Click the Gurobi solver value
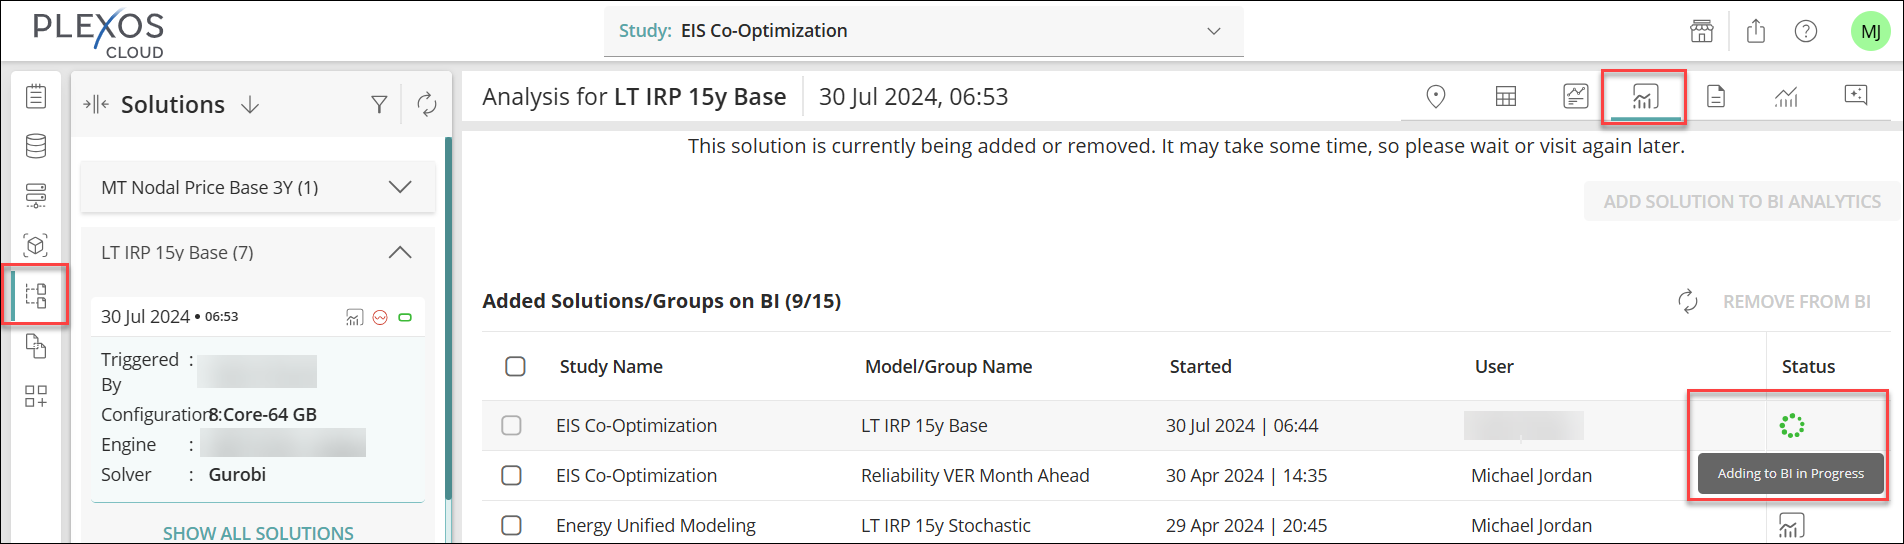Screen dimensions: 1904x544 click(x=237, y=474)
